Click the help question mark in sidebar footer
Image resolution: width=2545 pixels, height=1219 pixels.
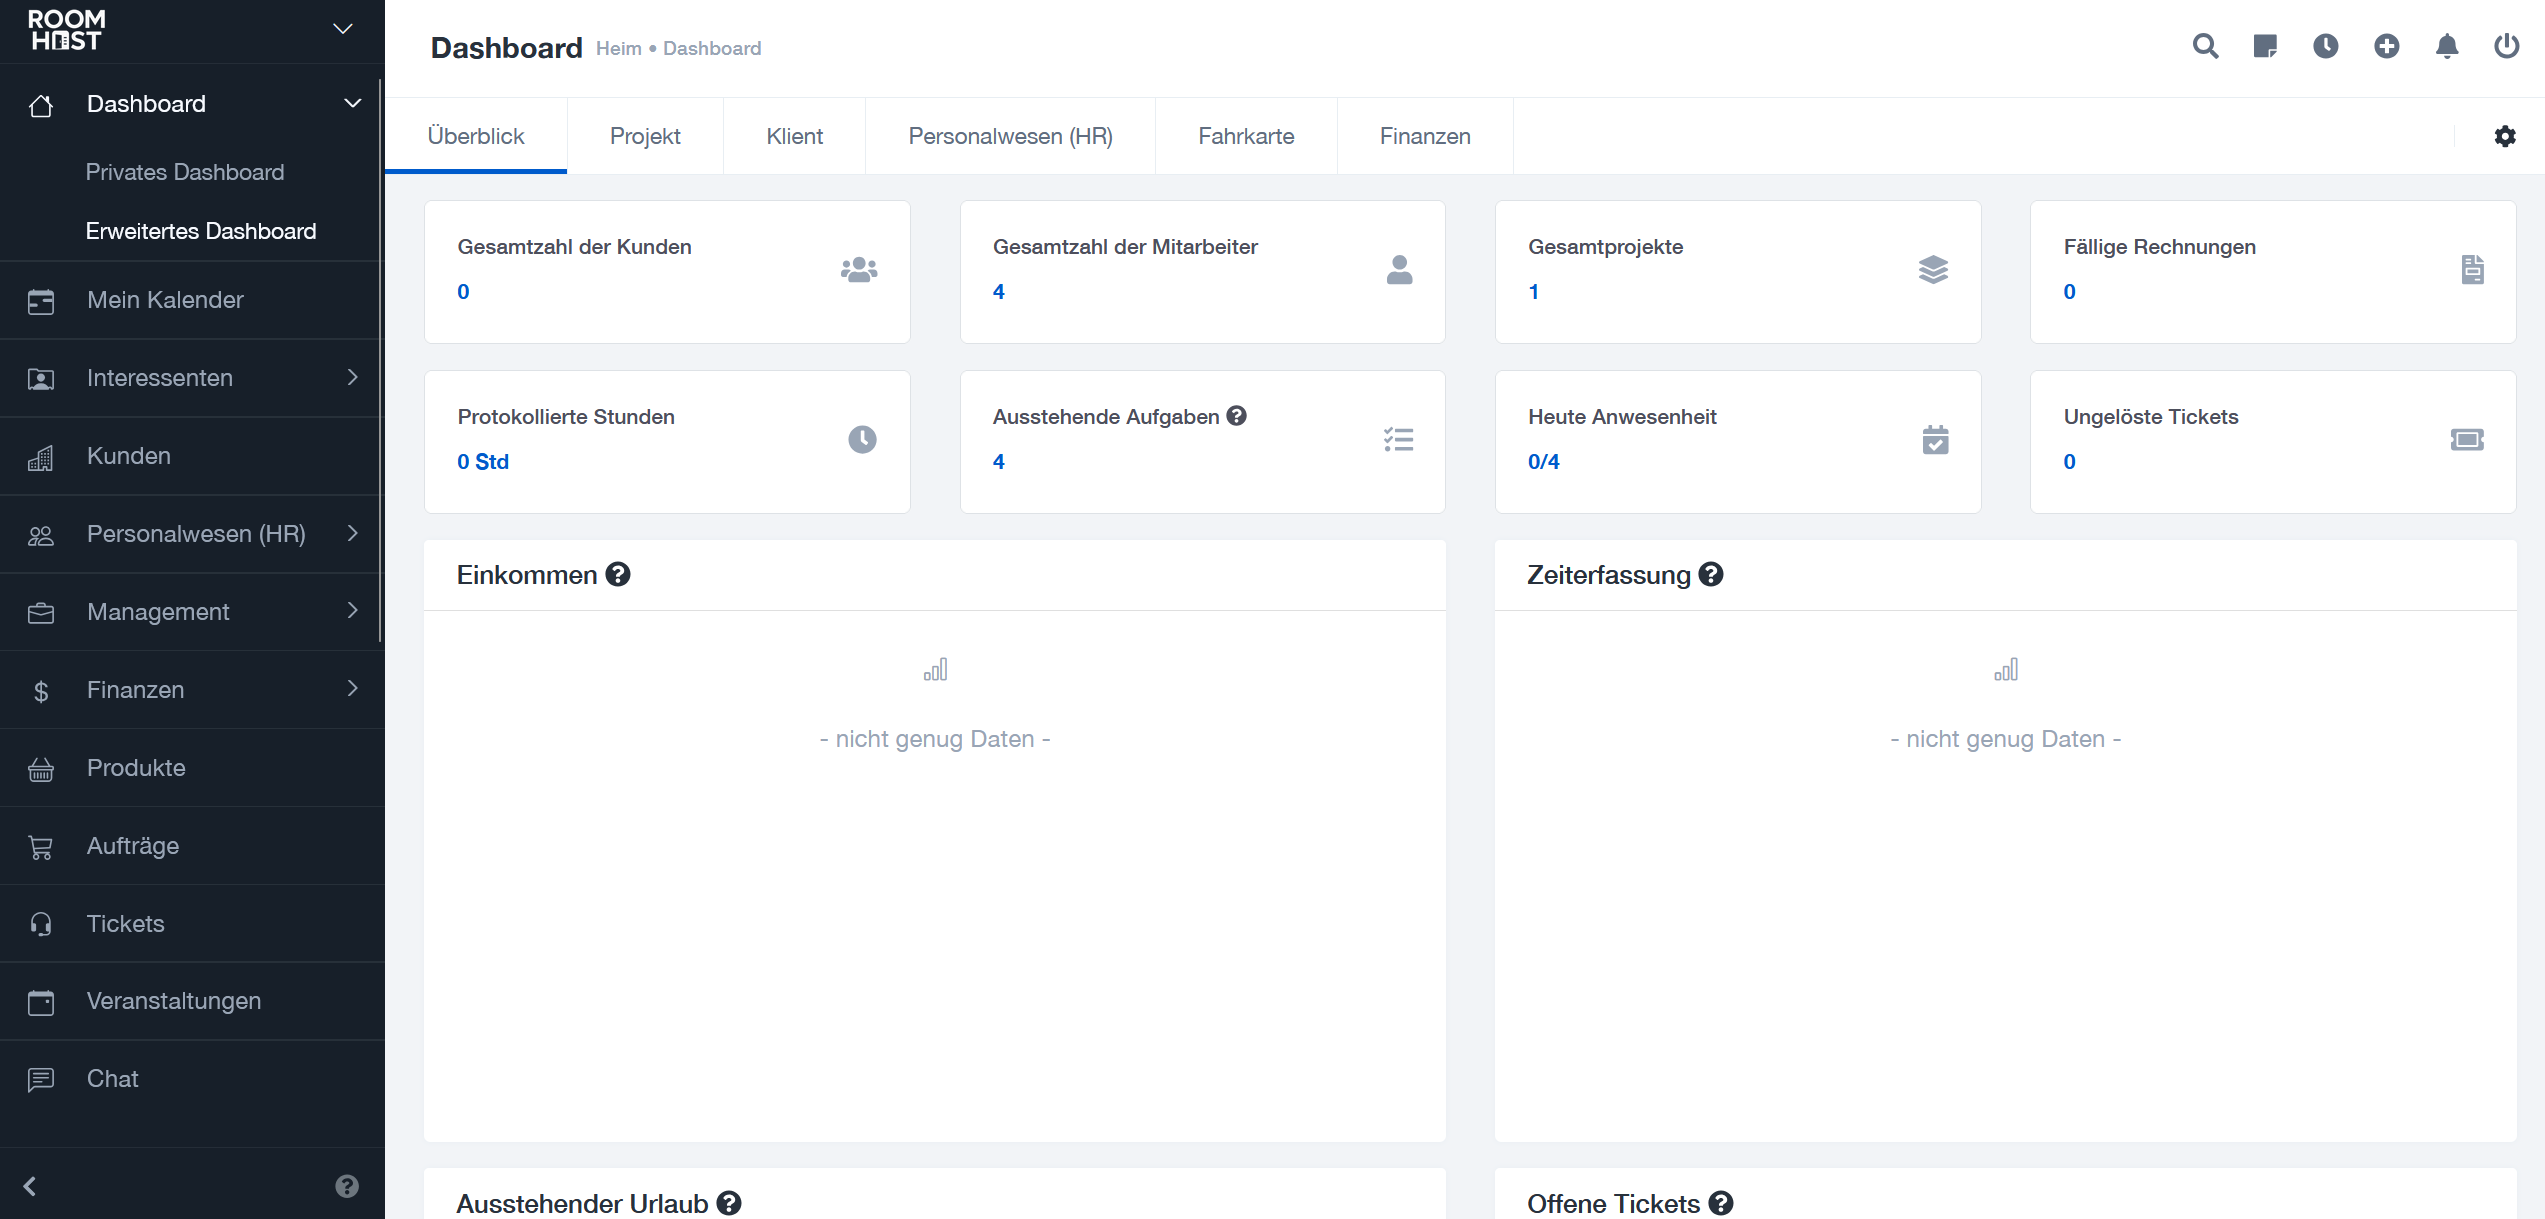(347, 1186)
